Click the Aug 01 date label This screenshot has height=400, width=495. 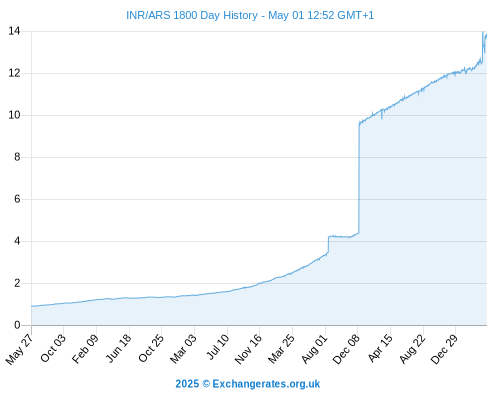click(x=314, y=348)
